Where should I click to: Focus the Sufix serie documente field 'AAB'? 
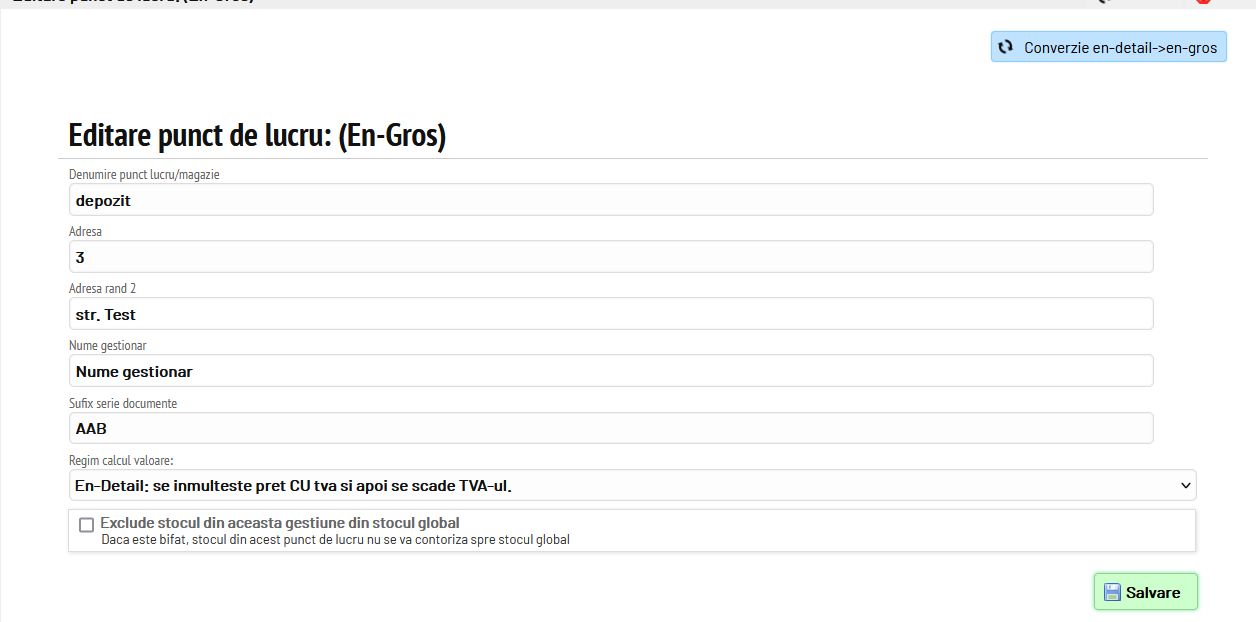(x=610, y=428)
